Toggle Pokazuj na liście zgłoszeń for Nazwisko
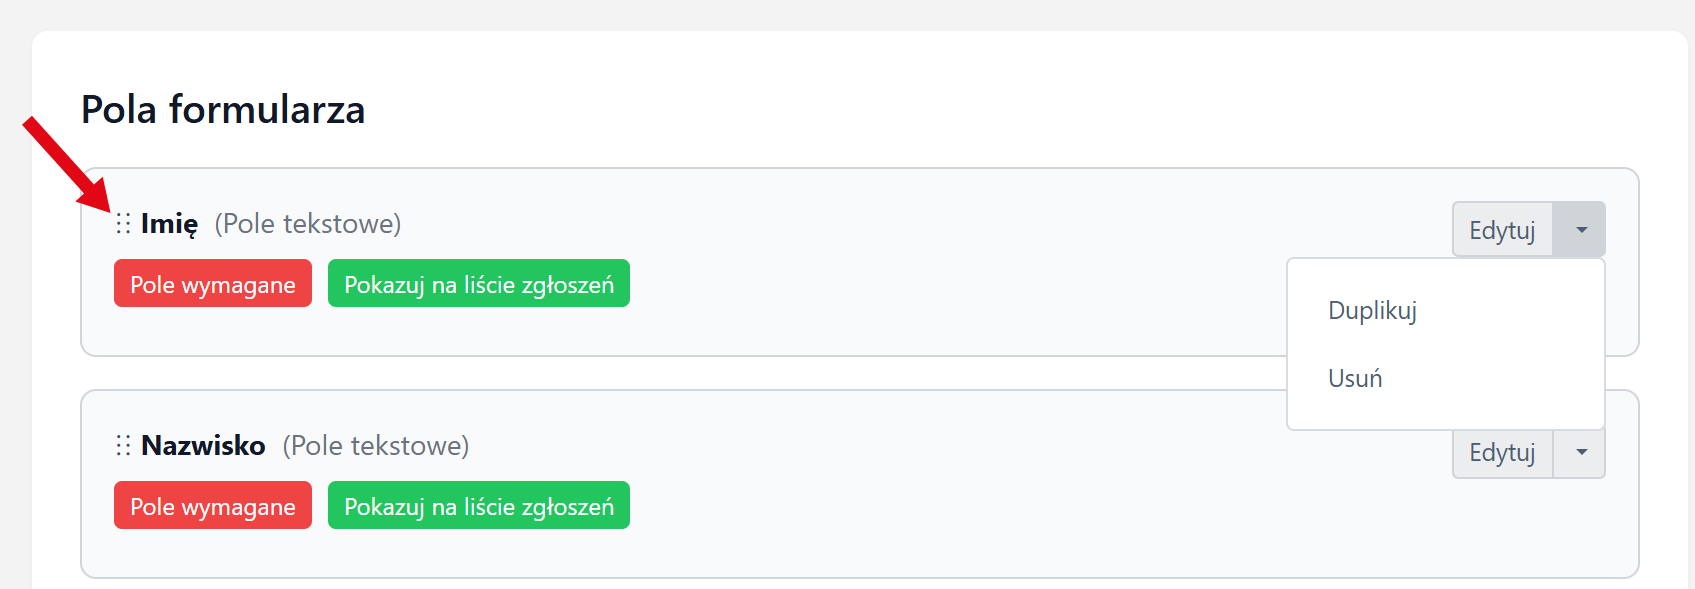The image size is (1695, 589). click(478, 506)
